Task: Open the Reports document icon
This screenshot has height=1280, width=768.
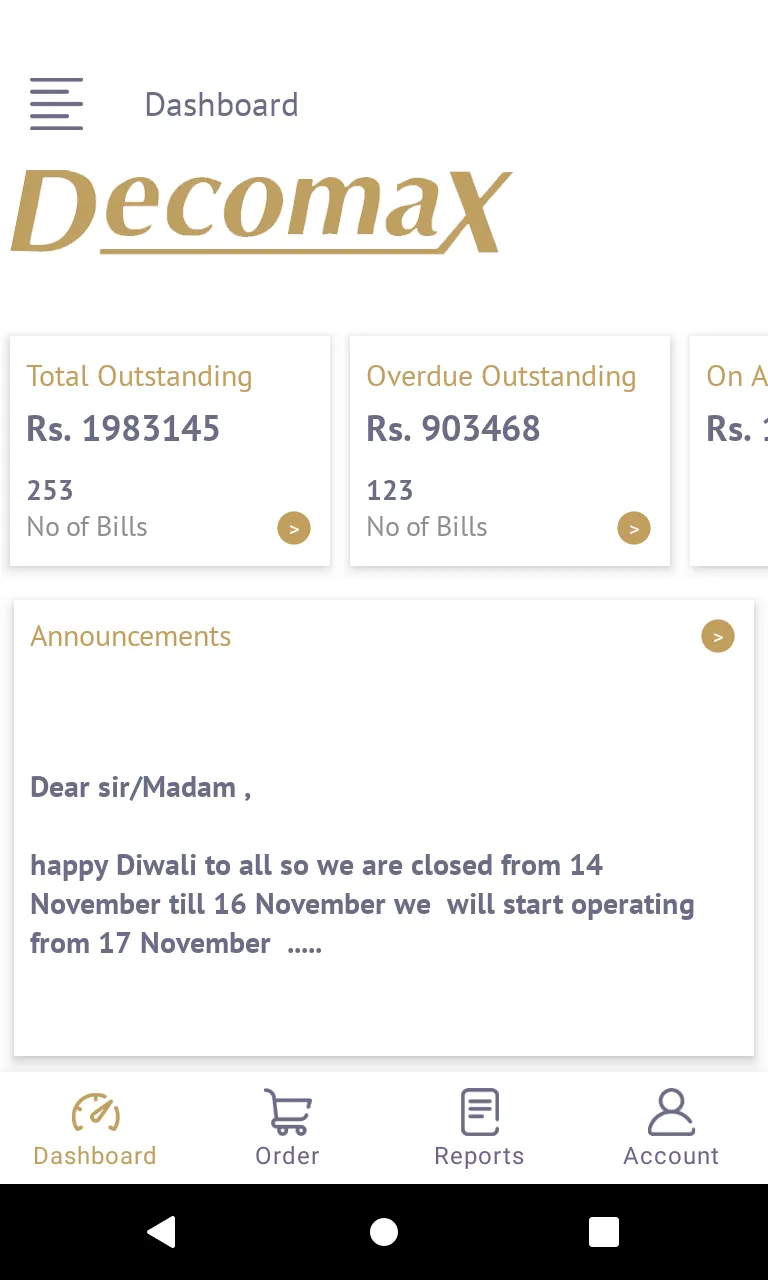Action: coord(480,1112)
